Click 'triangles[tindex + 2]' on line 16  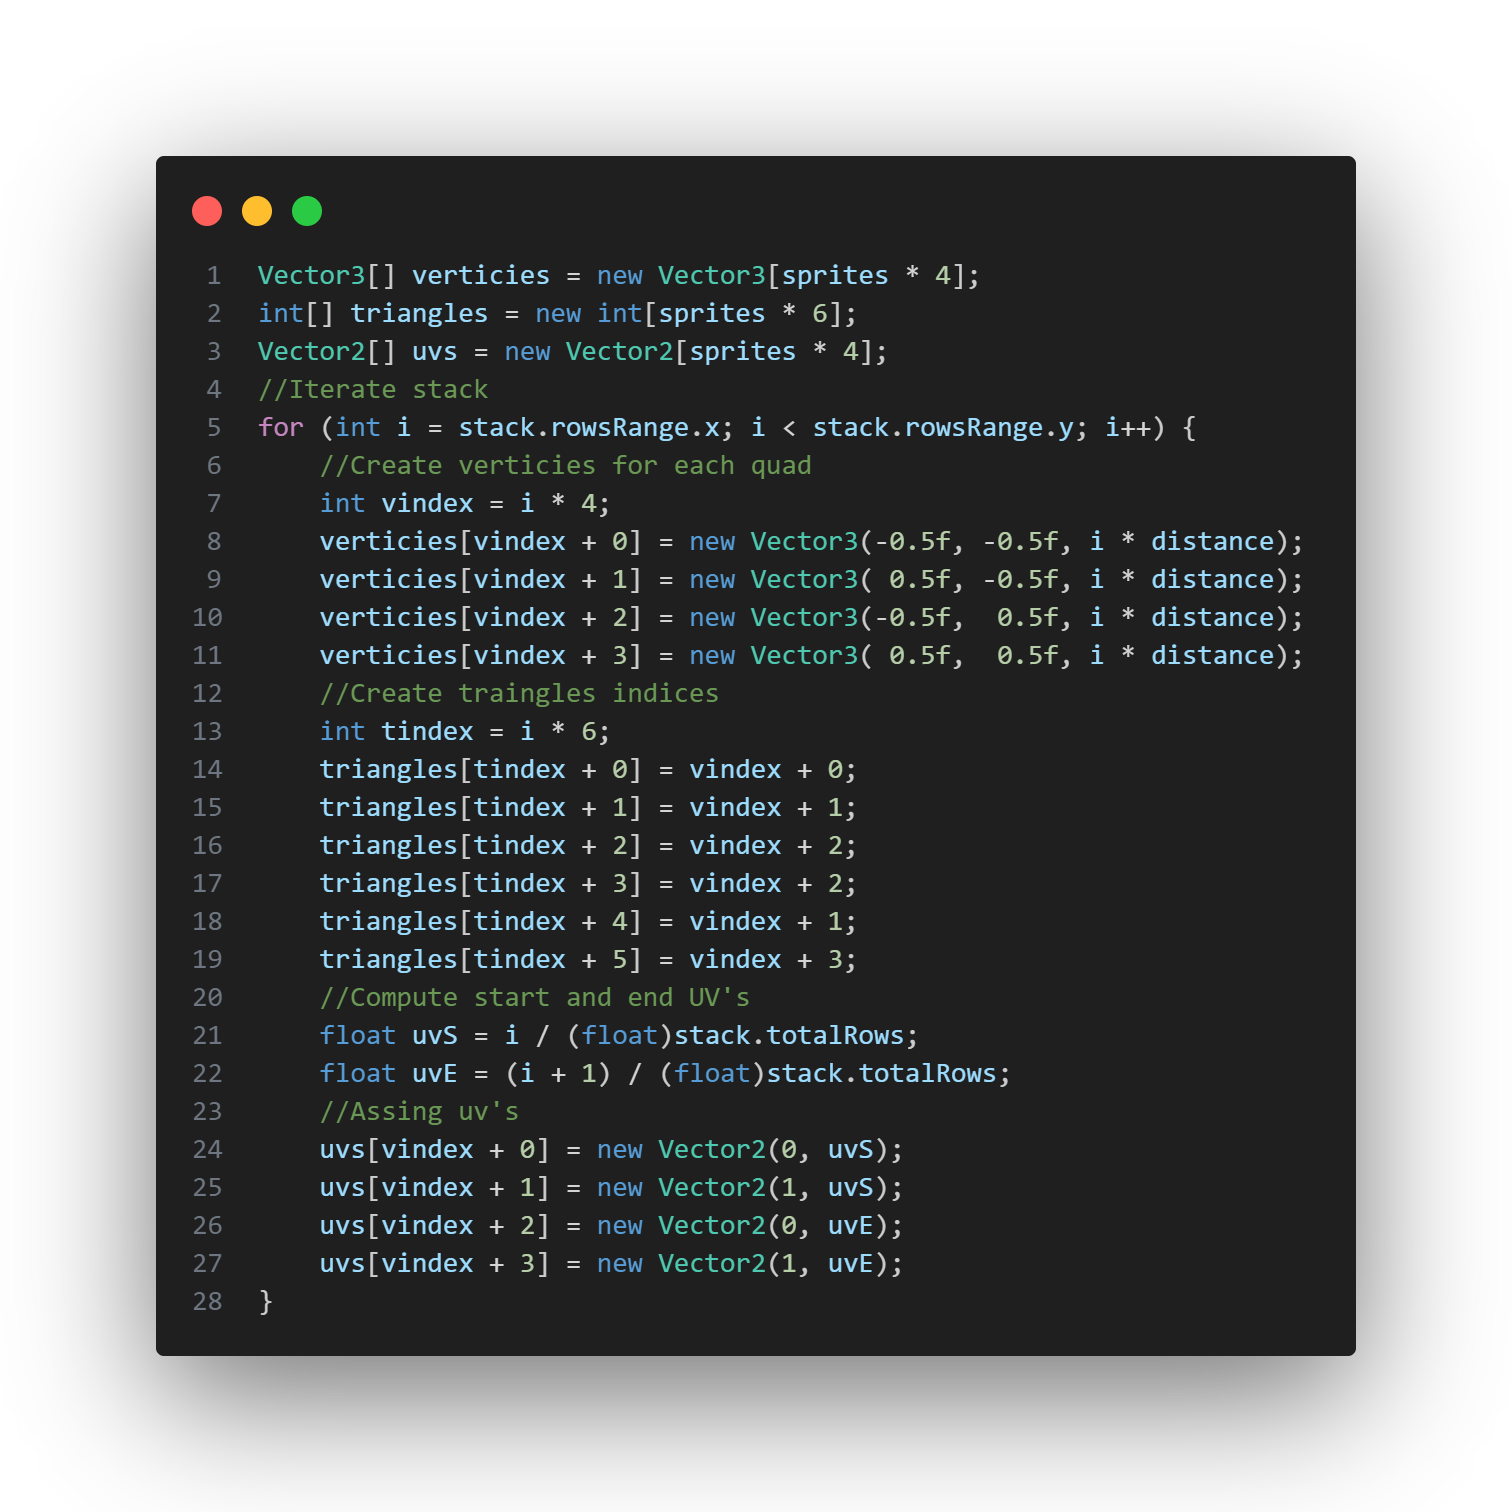point(481,845)
